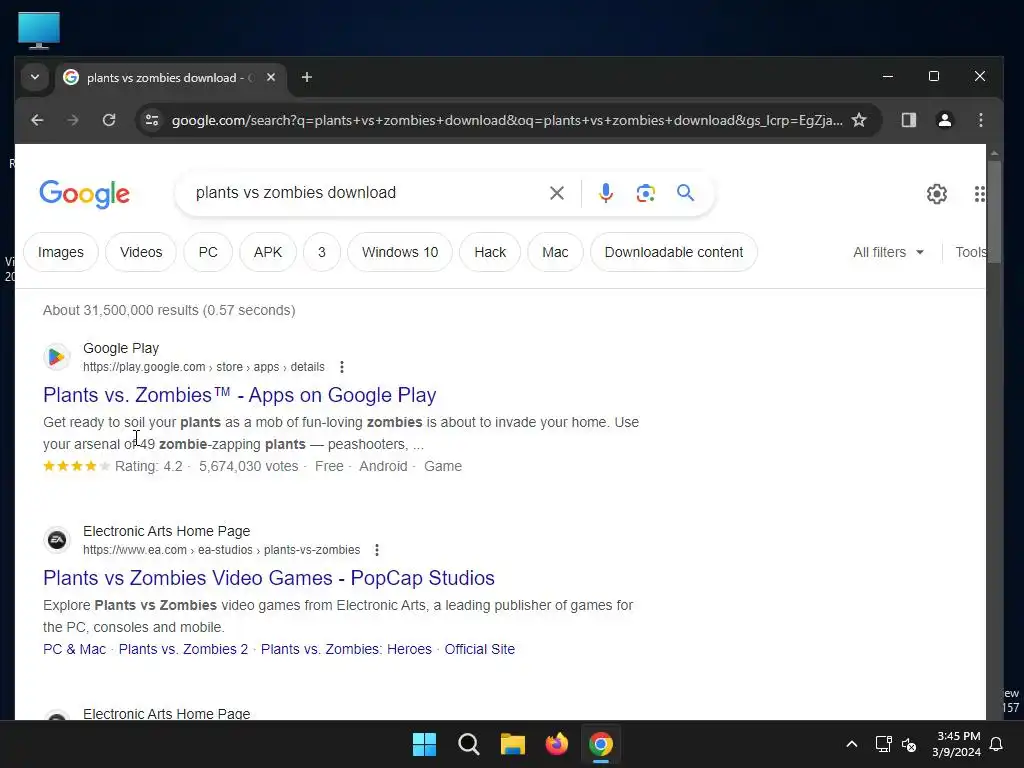Select the Hack filter chip
This screenshot has height=768, width=1024.
pos(490,252)
